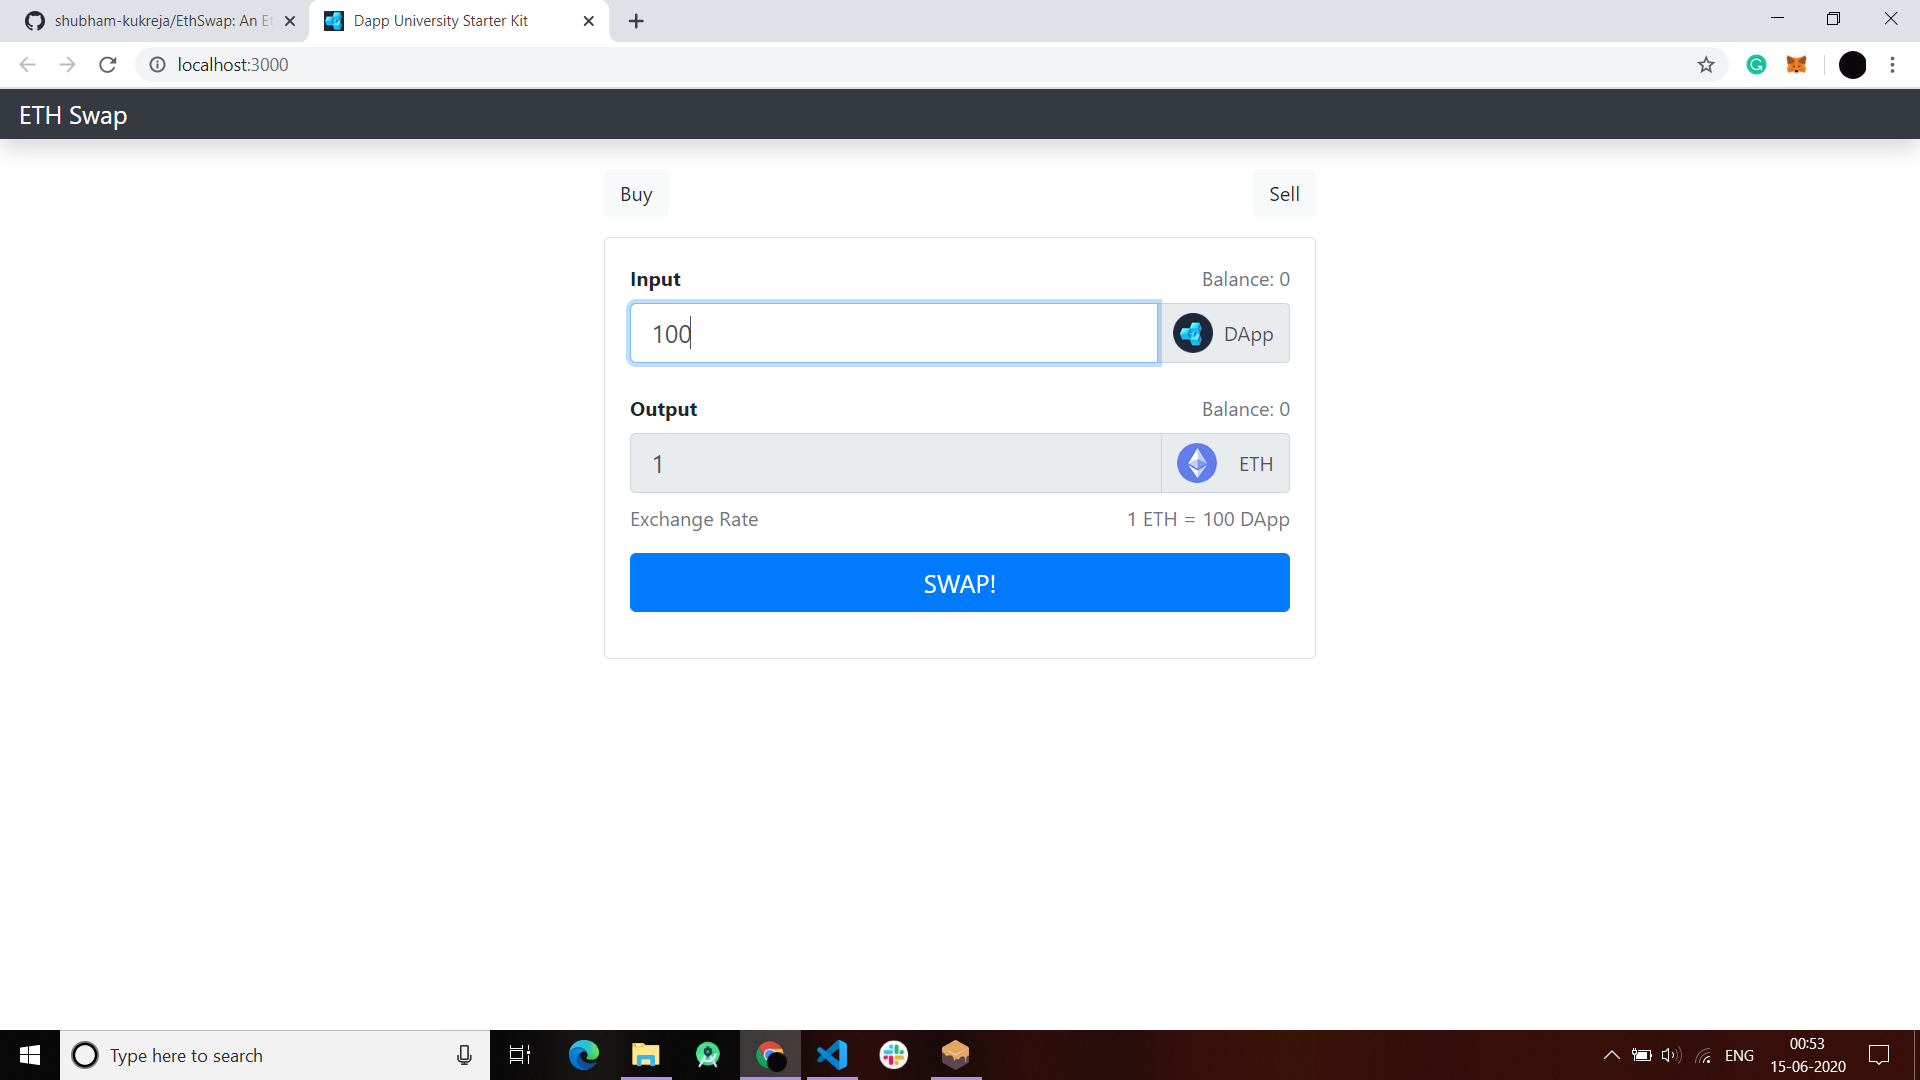Screen dimensions: 1920x1080
Task: Open Chrome's three-dot menu
Action: pyautogui.click(x=1892, y=65)
